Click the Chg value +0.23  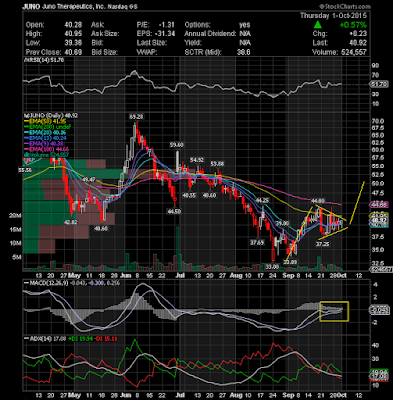coord(358,34)
